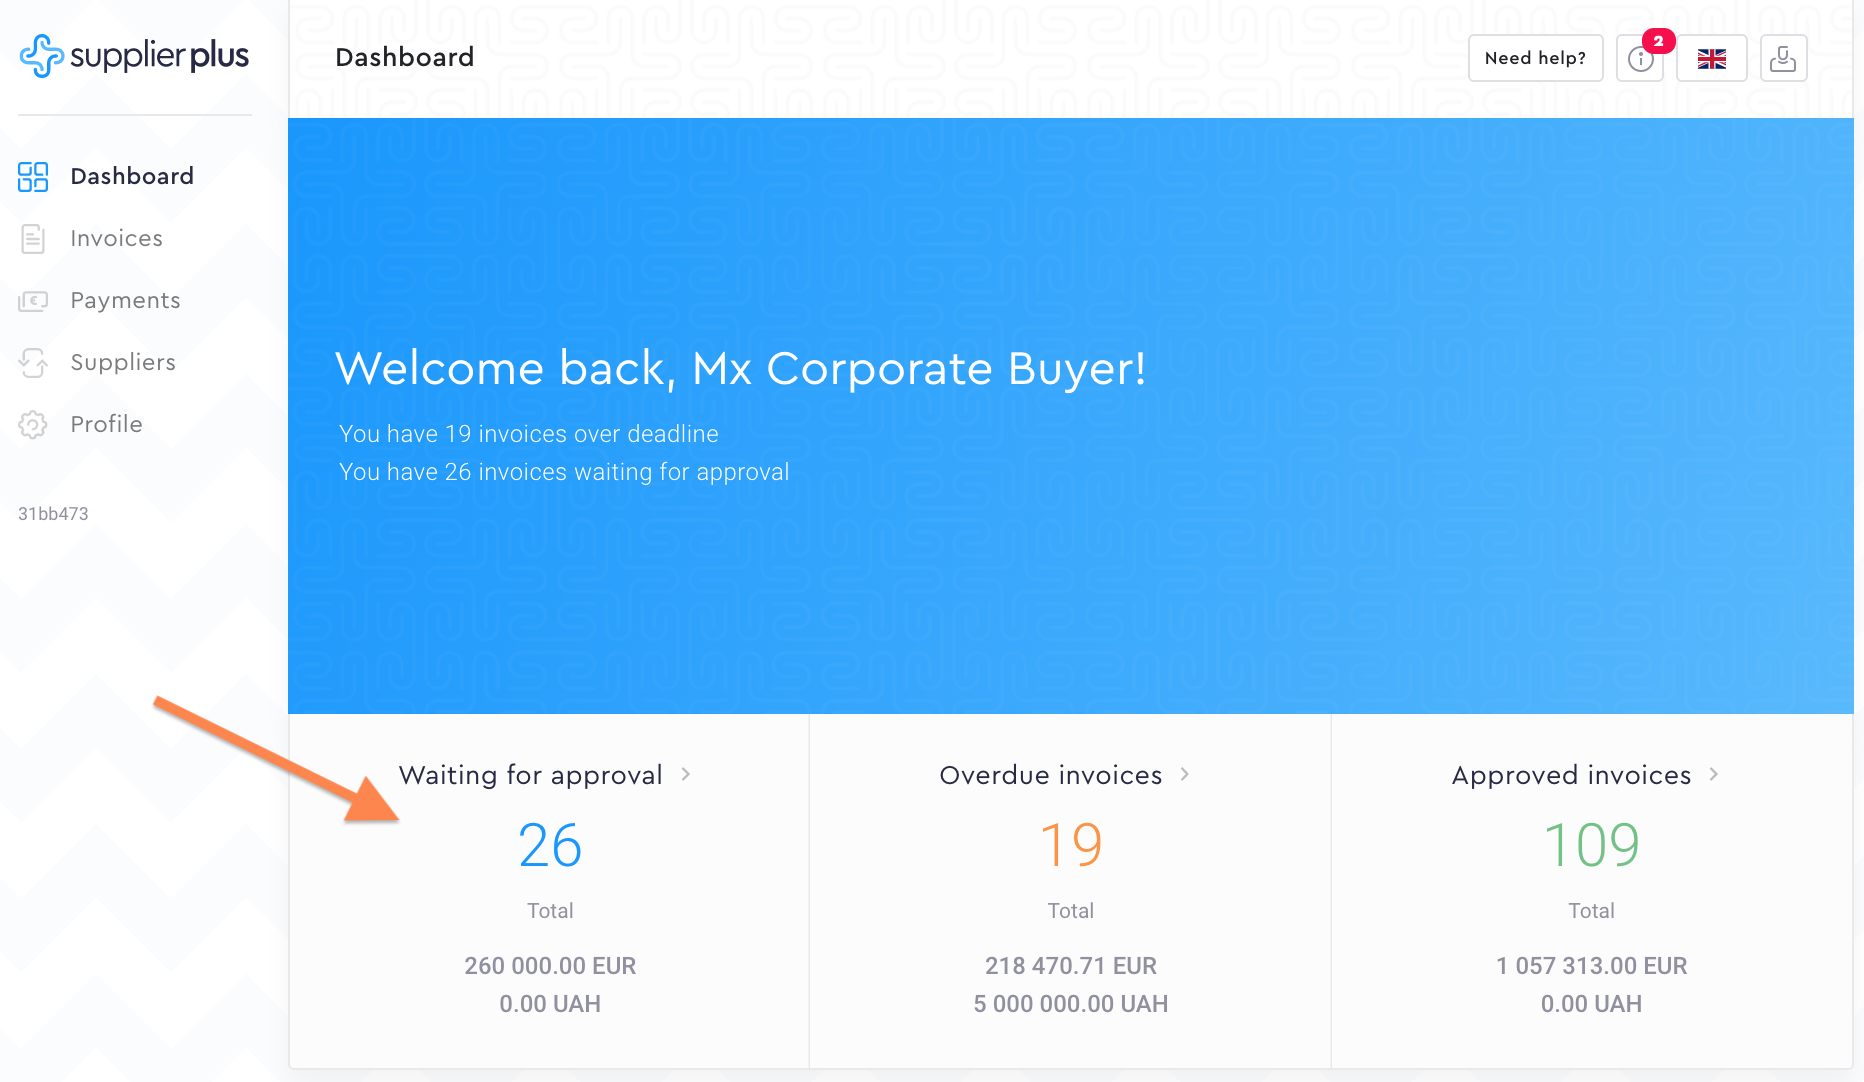Expand the Overdue invoices chevron

[1185, 774]
